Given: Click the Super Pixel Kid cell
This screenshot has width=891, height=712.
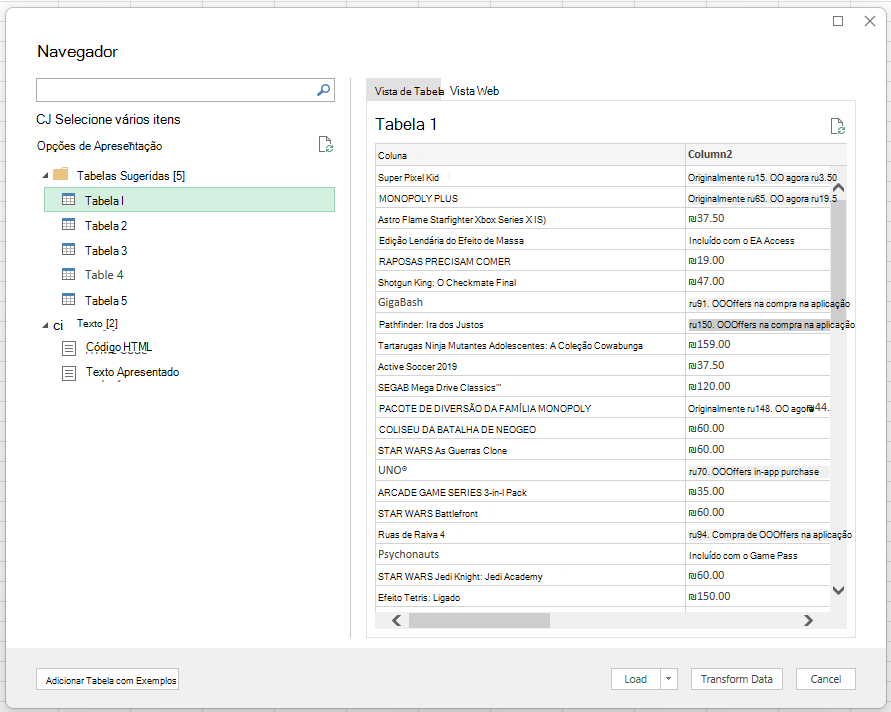Looking at the screenshot, I should (x=530, y=177).
